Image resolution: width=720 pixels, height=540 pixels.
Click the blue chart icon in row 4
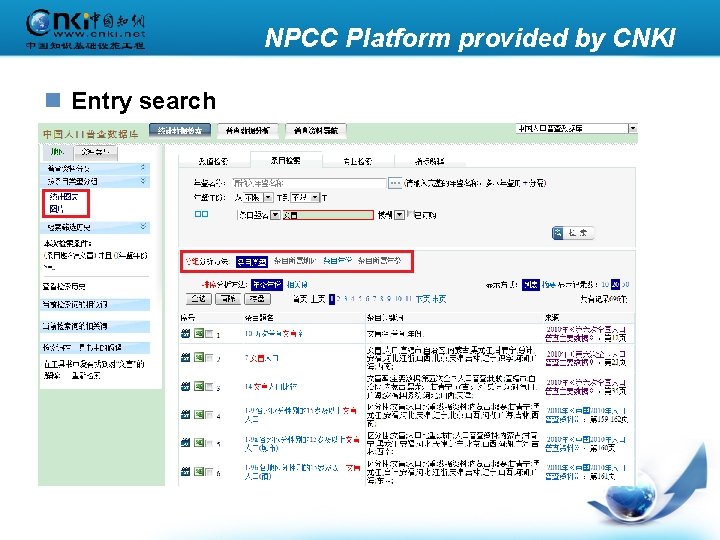click(185, 415)
